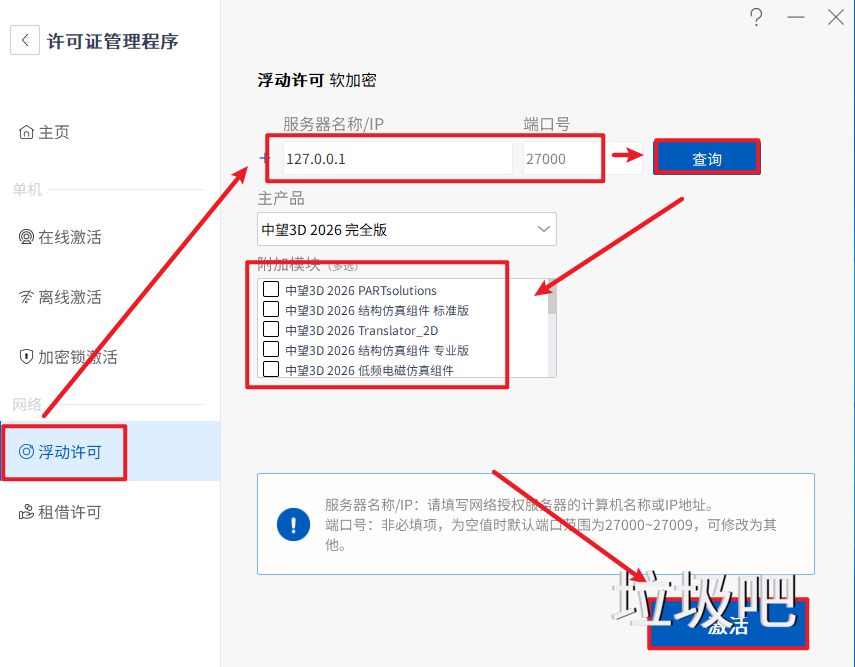Tick the Translator_2D module checkbox
The image size is (855, 667).
coord(270,330)
